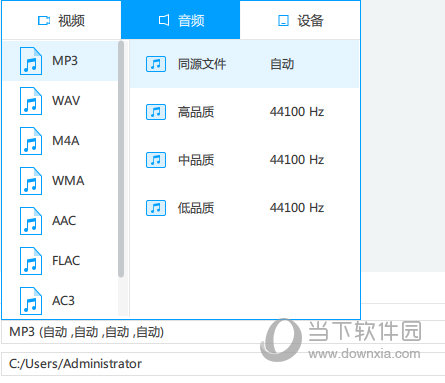Select the 同源文件 自动 preset

tap(244, 64)
